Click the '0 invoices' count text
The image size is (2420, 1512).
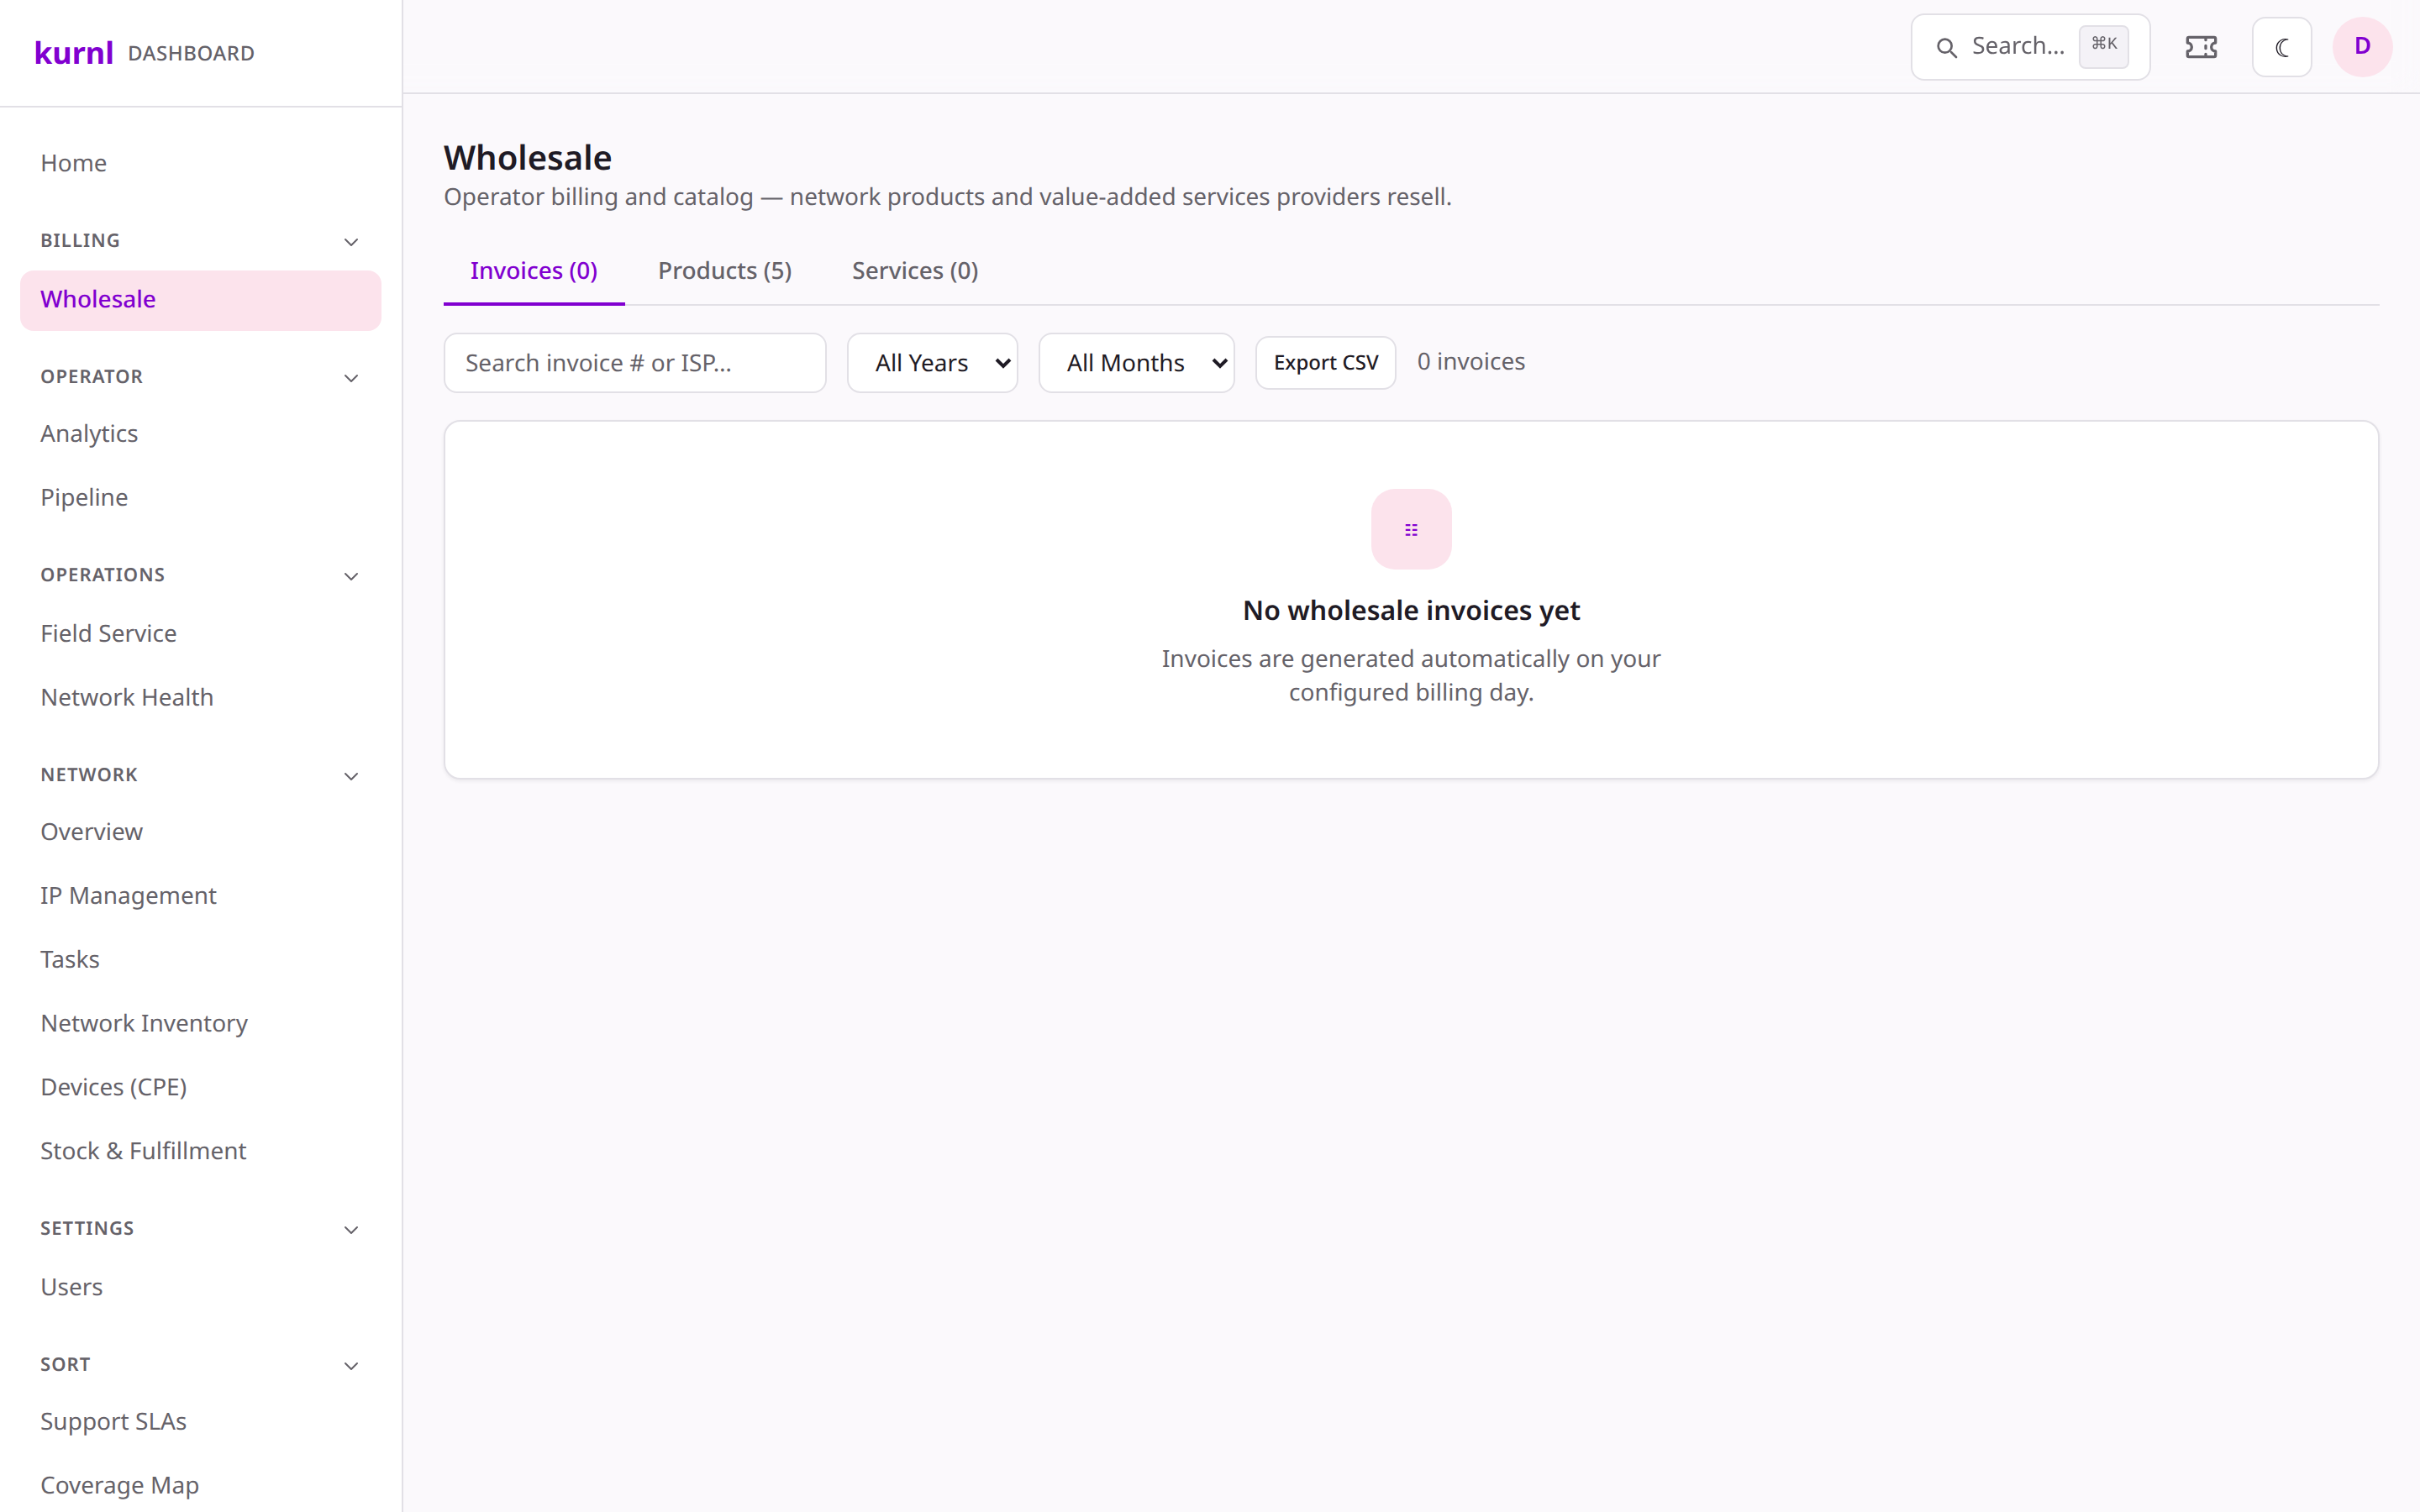click(x=1470, y=362)
